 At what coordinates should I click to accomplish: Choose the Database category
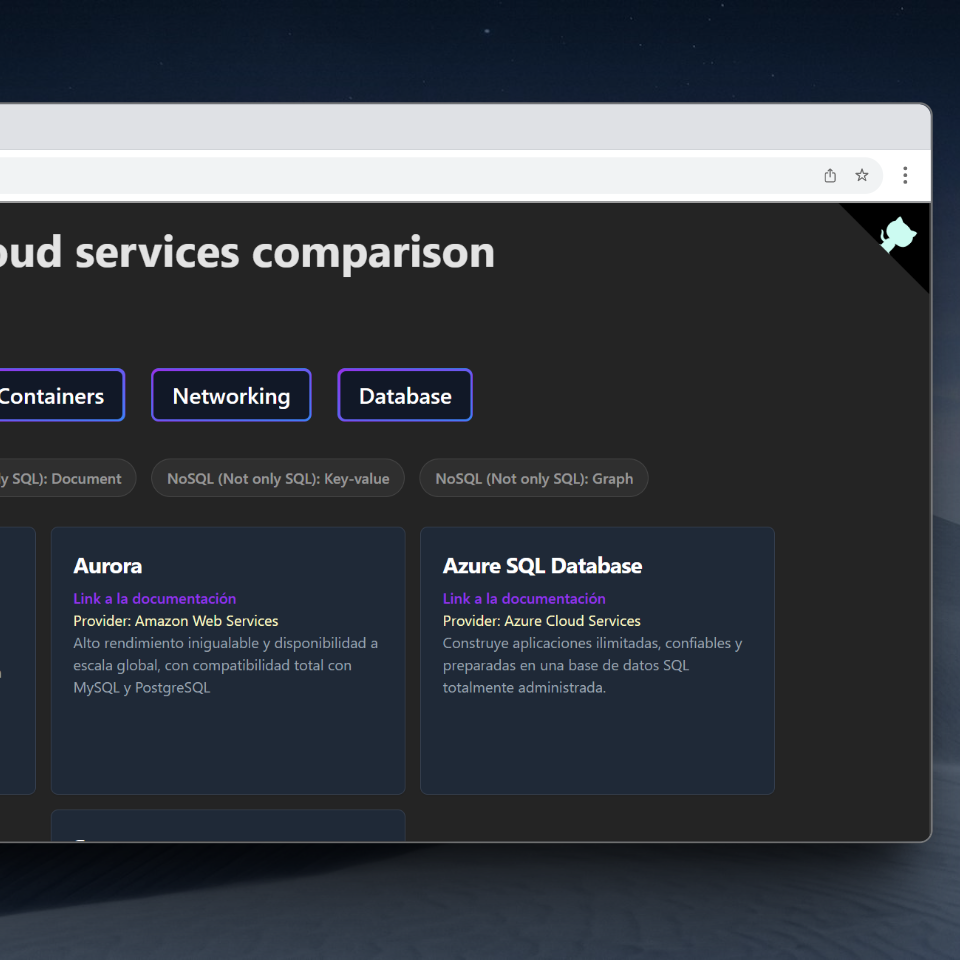coord(405,396)
